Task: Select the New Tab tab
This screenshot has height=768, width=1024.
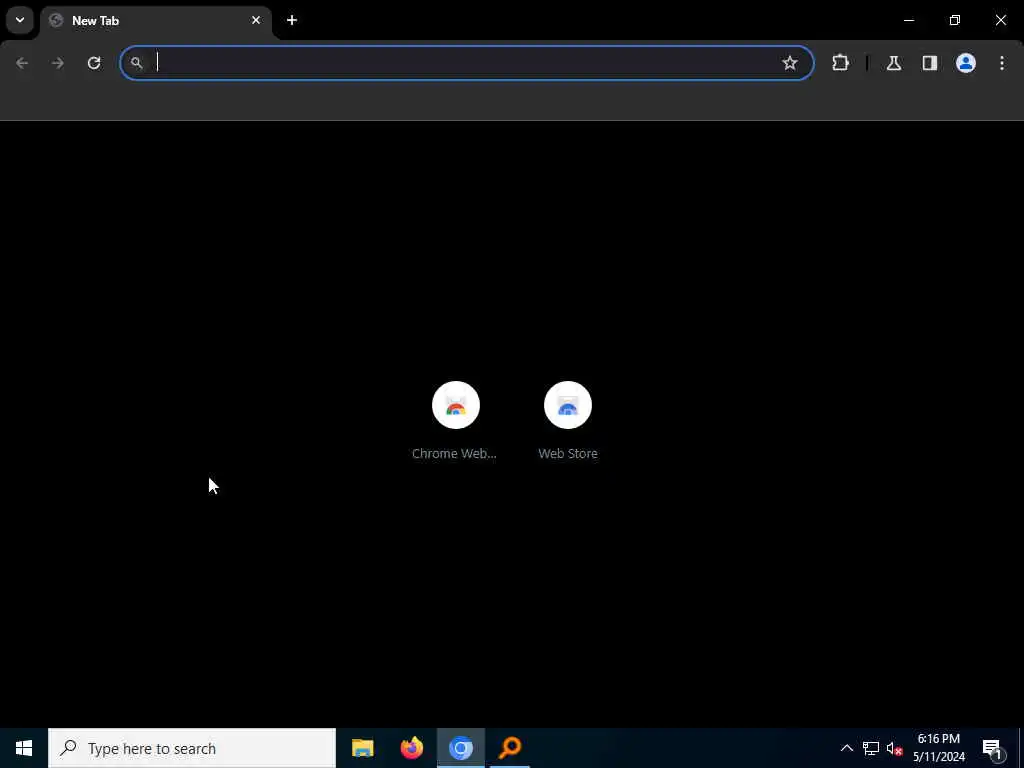Action: [x=155, y=21]
